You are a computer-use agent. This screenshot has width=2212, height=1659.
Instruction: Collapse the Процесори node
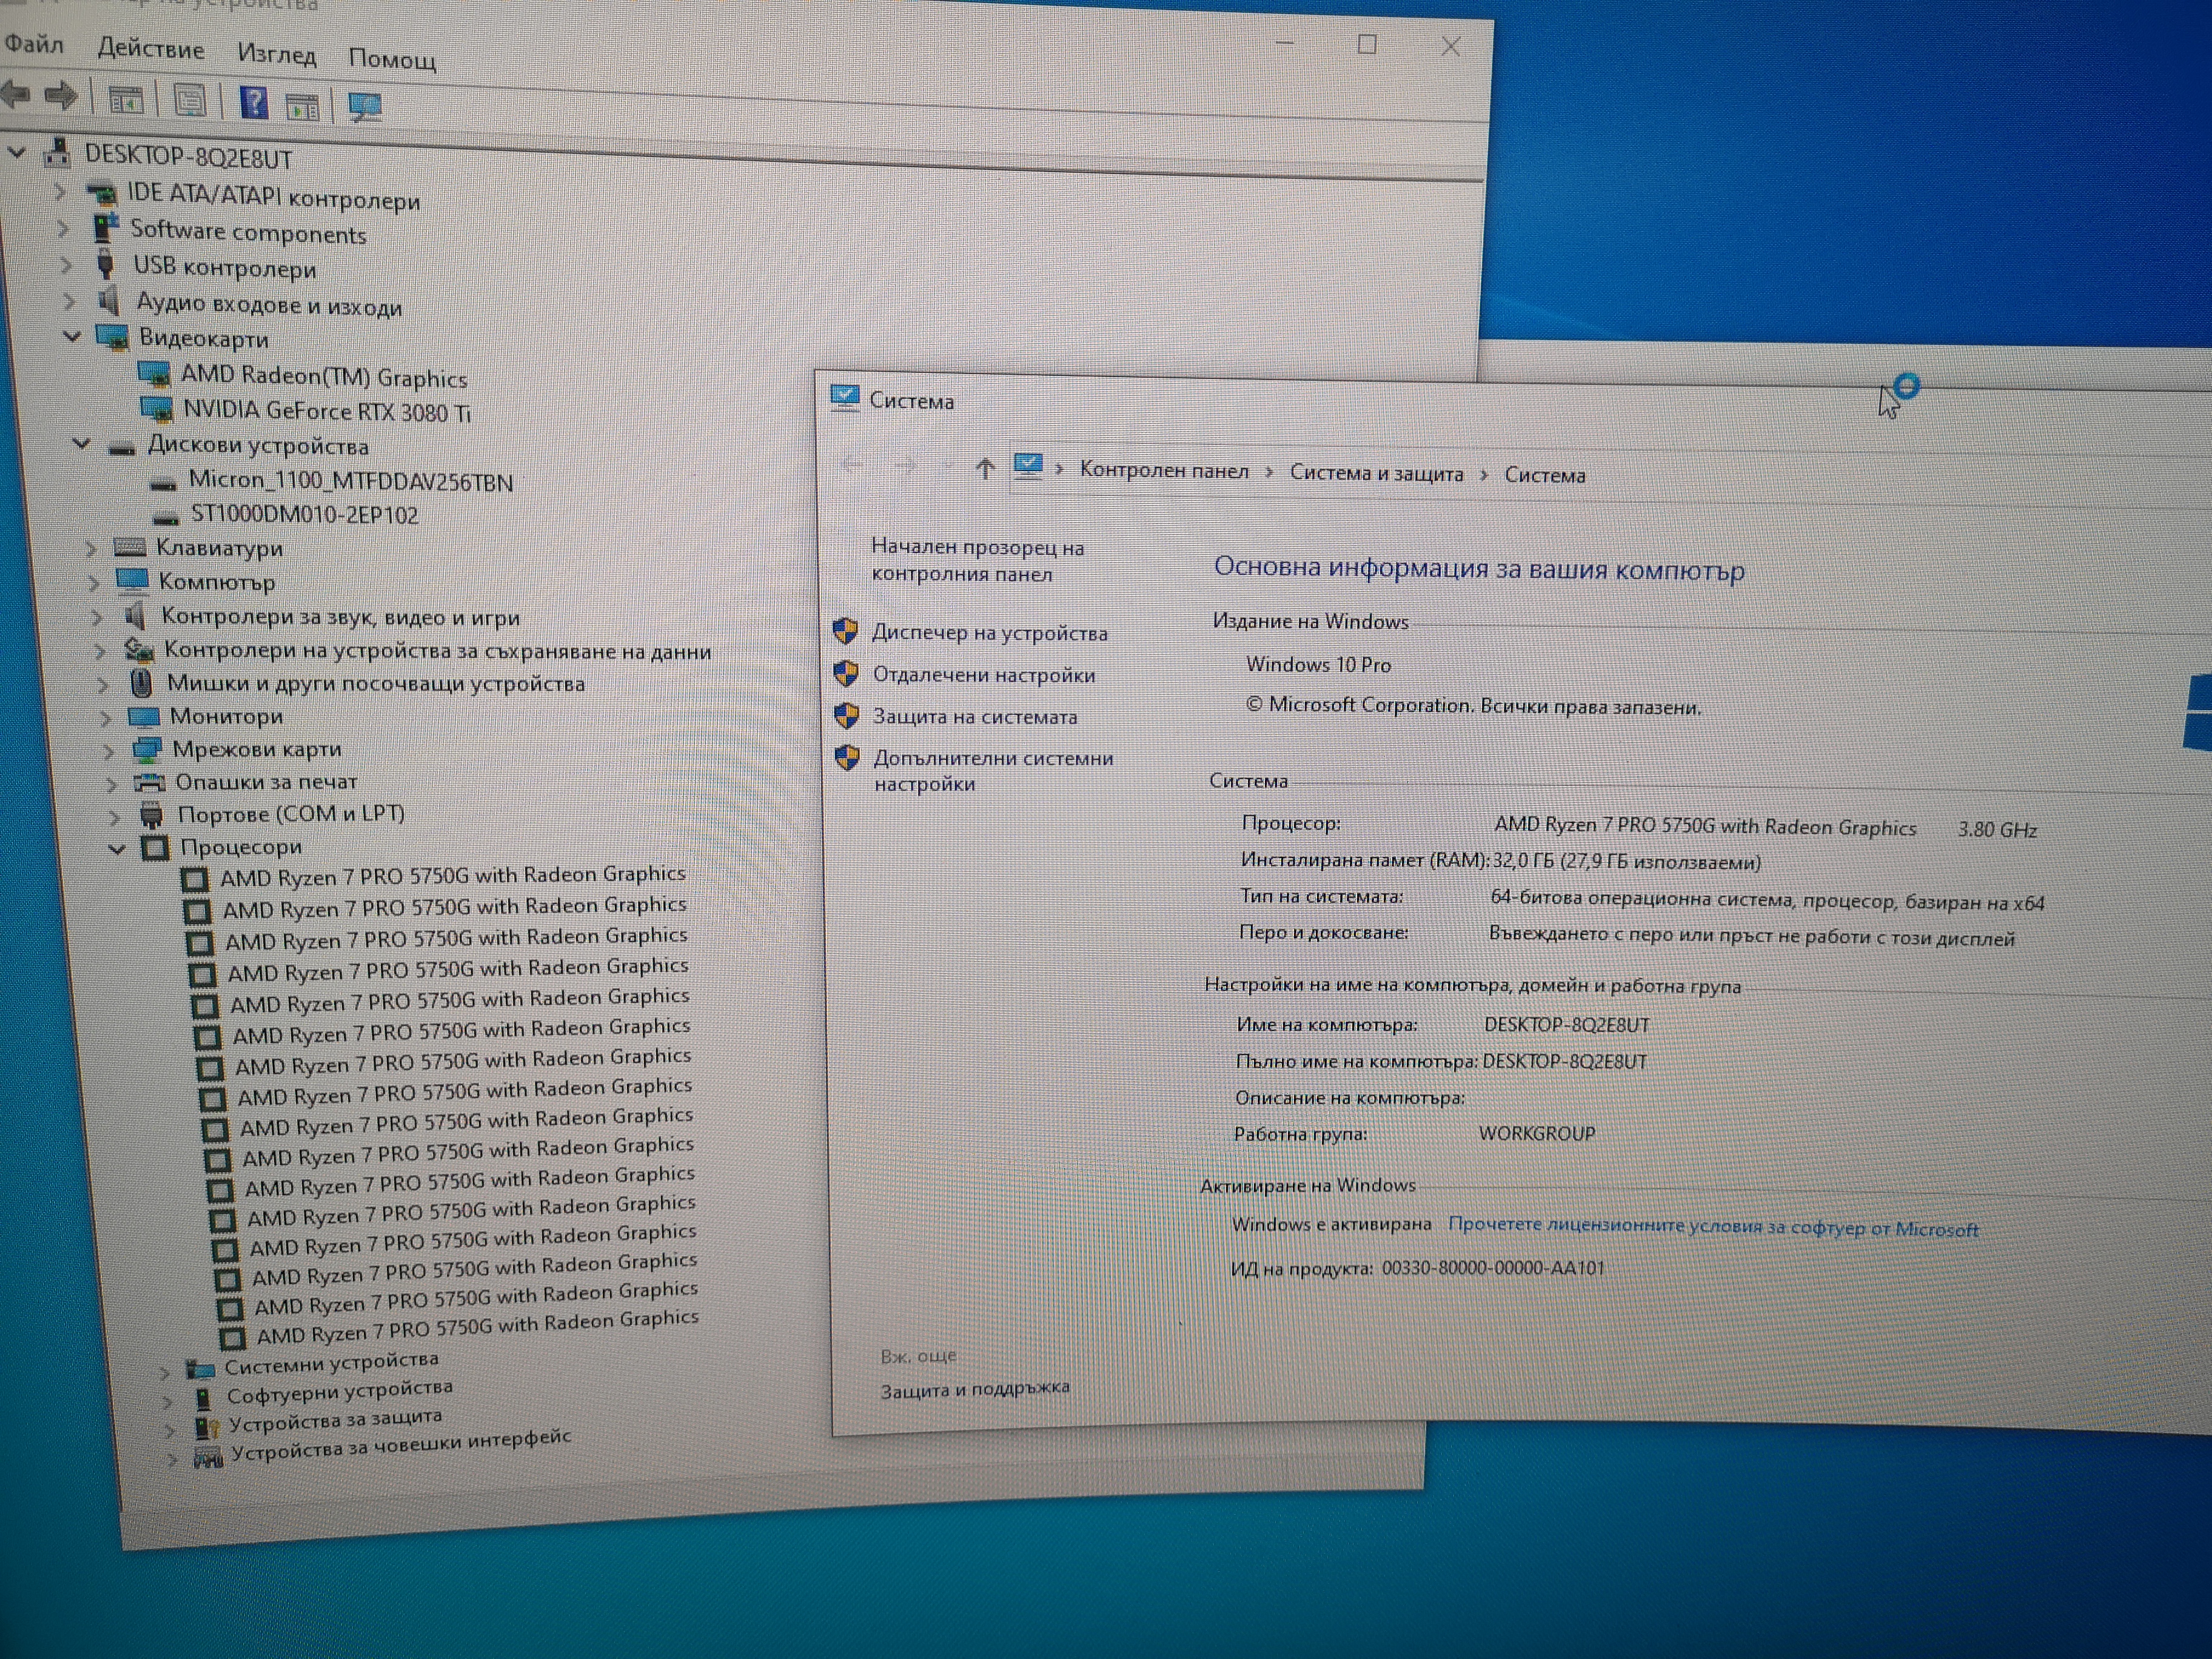117,849
